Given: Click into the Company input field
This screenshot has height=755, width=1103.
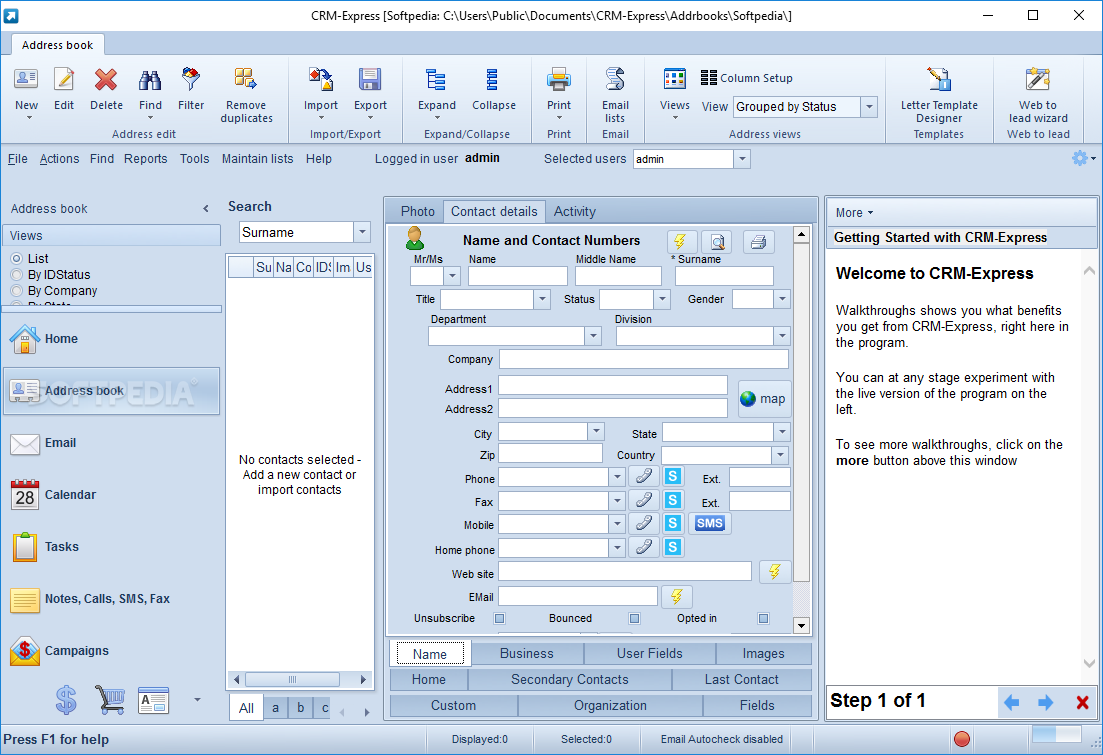Looking at the screenshot, I should (644, 360).
